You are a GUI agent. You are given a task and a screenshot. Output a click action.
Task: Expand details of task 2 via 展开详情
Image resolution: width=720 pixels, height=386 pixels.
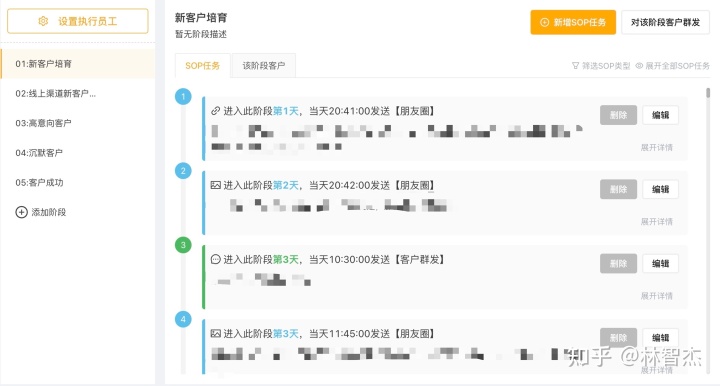[x=657, y=222]
